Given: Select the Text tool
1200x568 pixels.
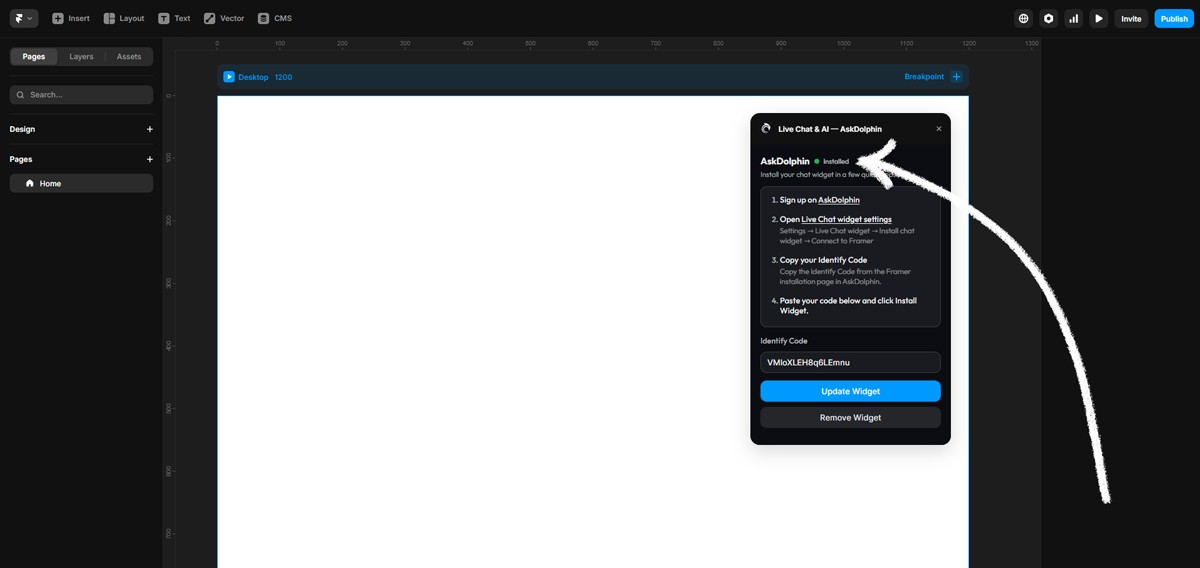Looking at the screenshot, I should coord(174,18).
